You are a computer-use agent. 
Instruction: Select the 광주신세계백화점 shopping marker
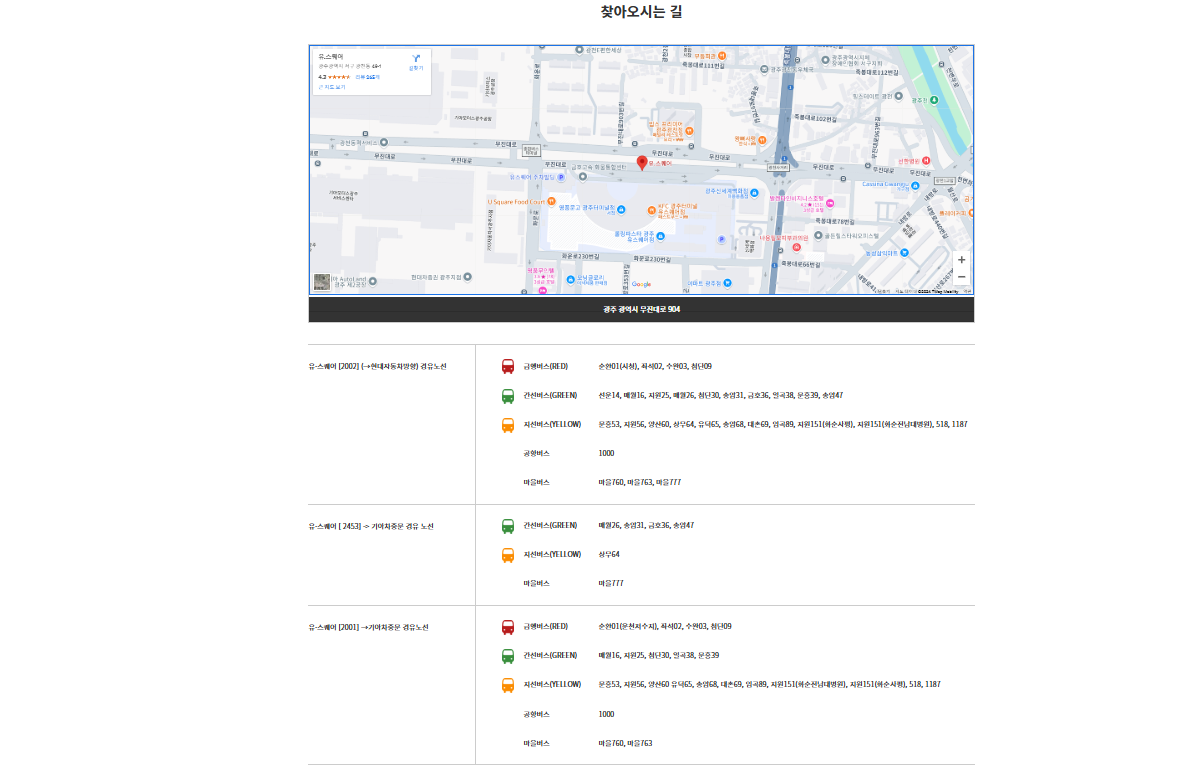tap(754, 193)
